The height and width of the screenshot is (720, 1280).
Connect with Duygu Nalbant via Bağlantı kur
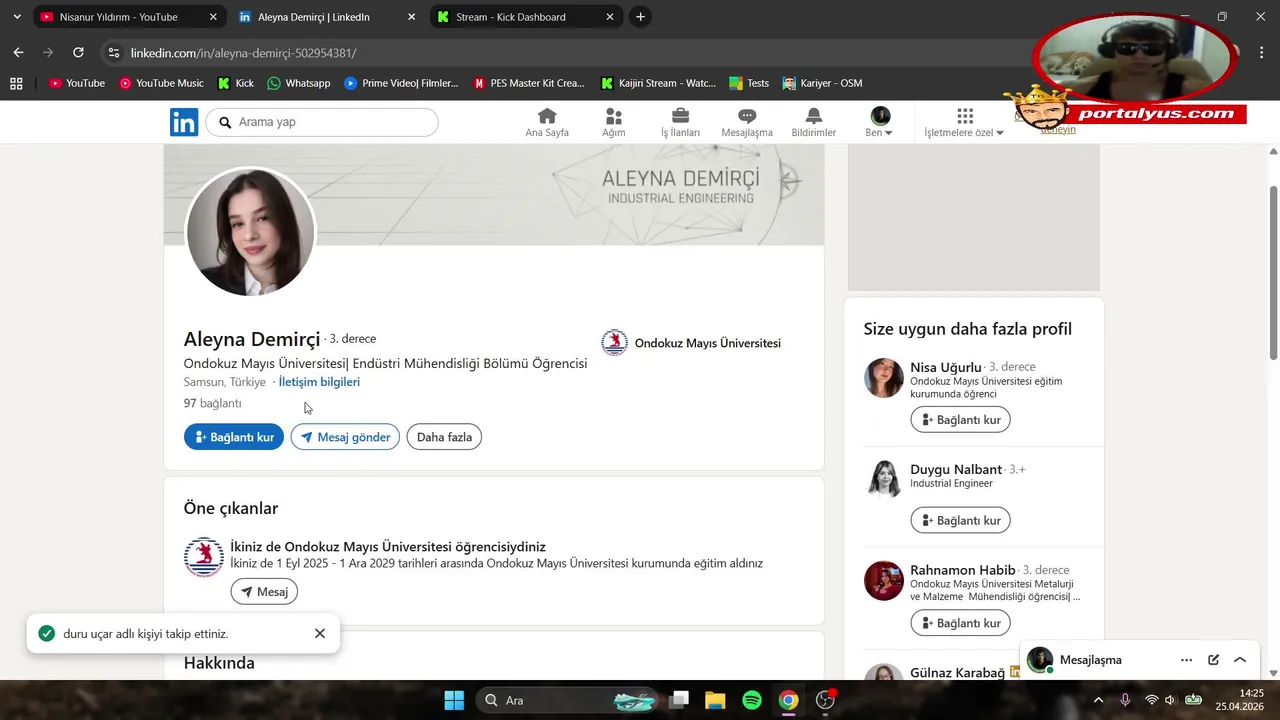pyautogui.click(x=960, y=521)
